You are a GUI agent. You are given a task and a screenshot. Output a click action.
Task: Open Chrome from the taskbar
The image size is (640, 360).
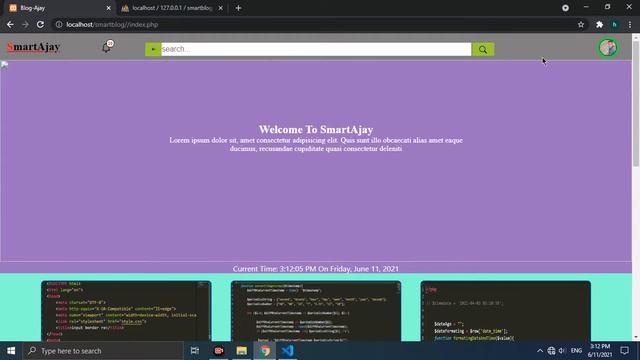[265, 351]
